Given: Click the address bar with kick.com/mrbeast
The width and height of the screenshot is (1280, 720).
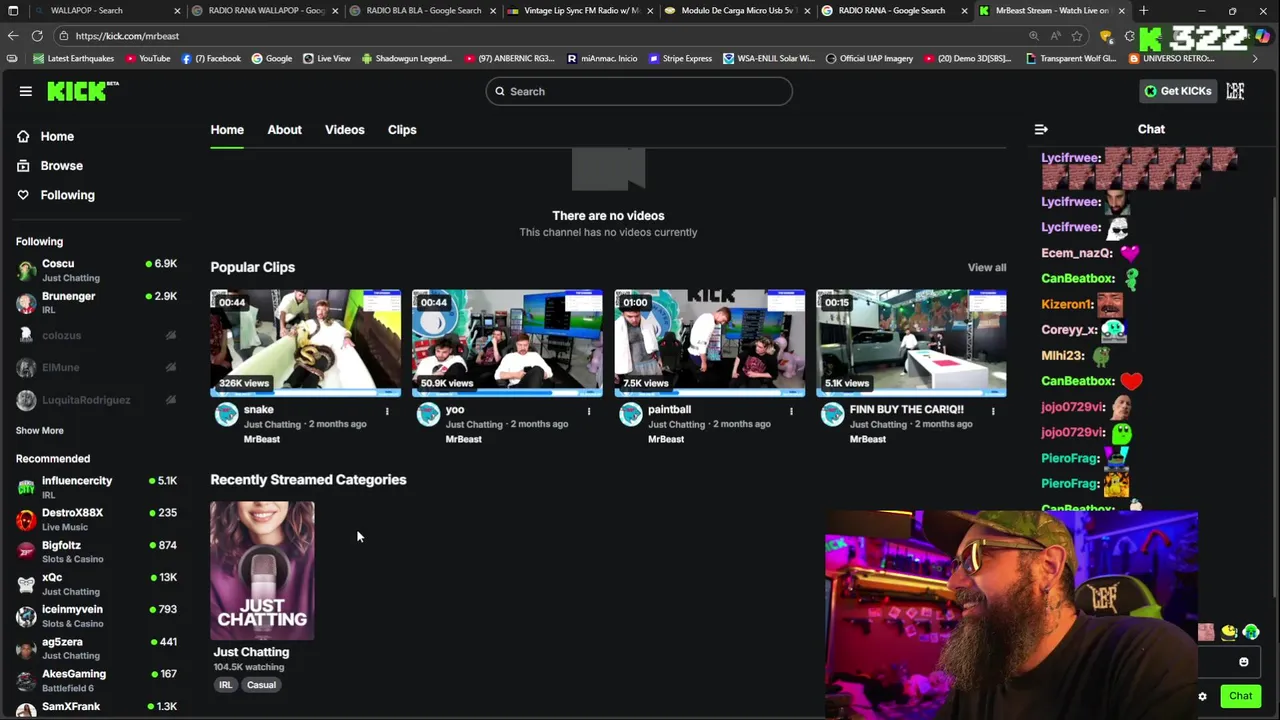Looking at the screenshot, I should point(540,36).
